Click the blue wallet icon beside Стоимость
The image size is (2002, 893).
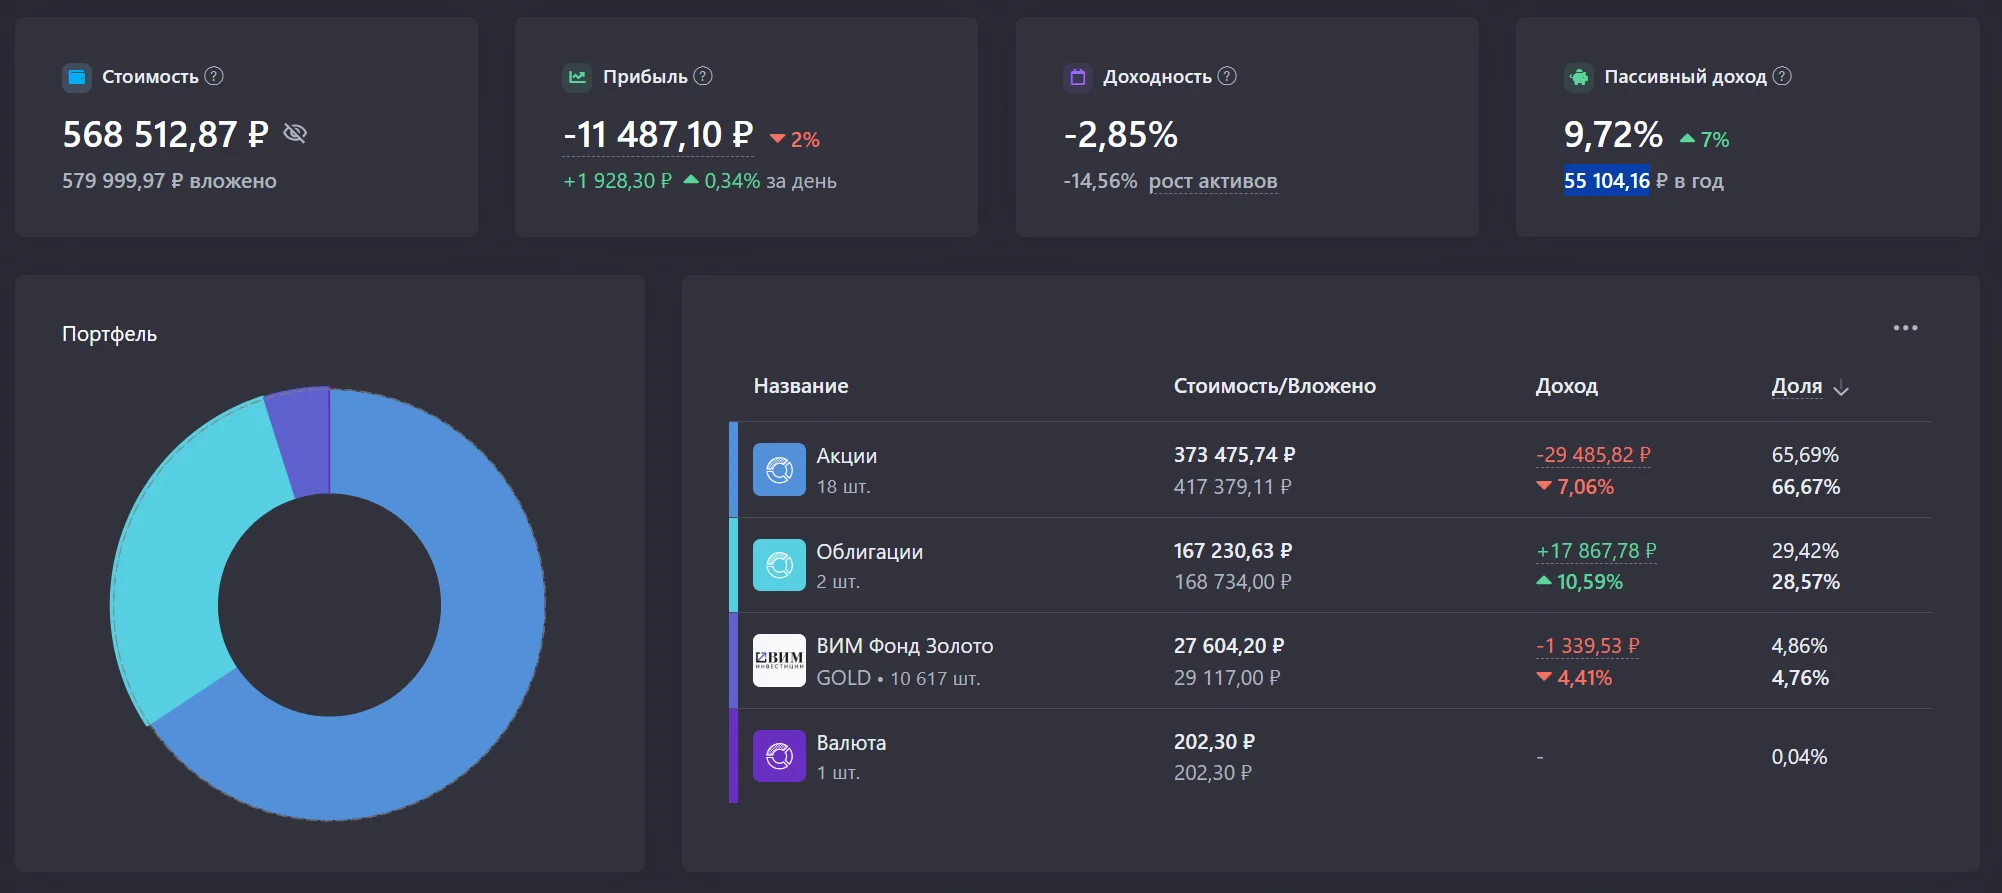click(77, 77)
